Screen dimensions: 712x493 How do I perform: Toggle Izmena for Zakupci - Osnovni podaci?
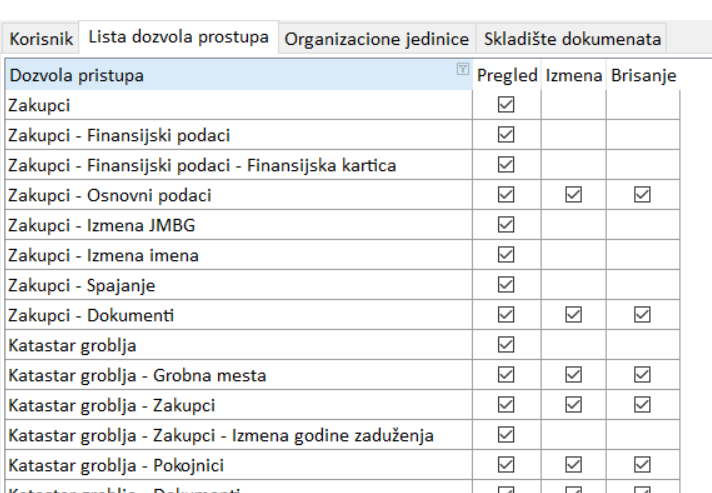pos(574,195)
